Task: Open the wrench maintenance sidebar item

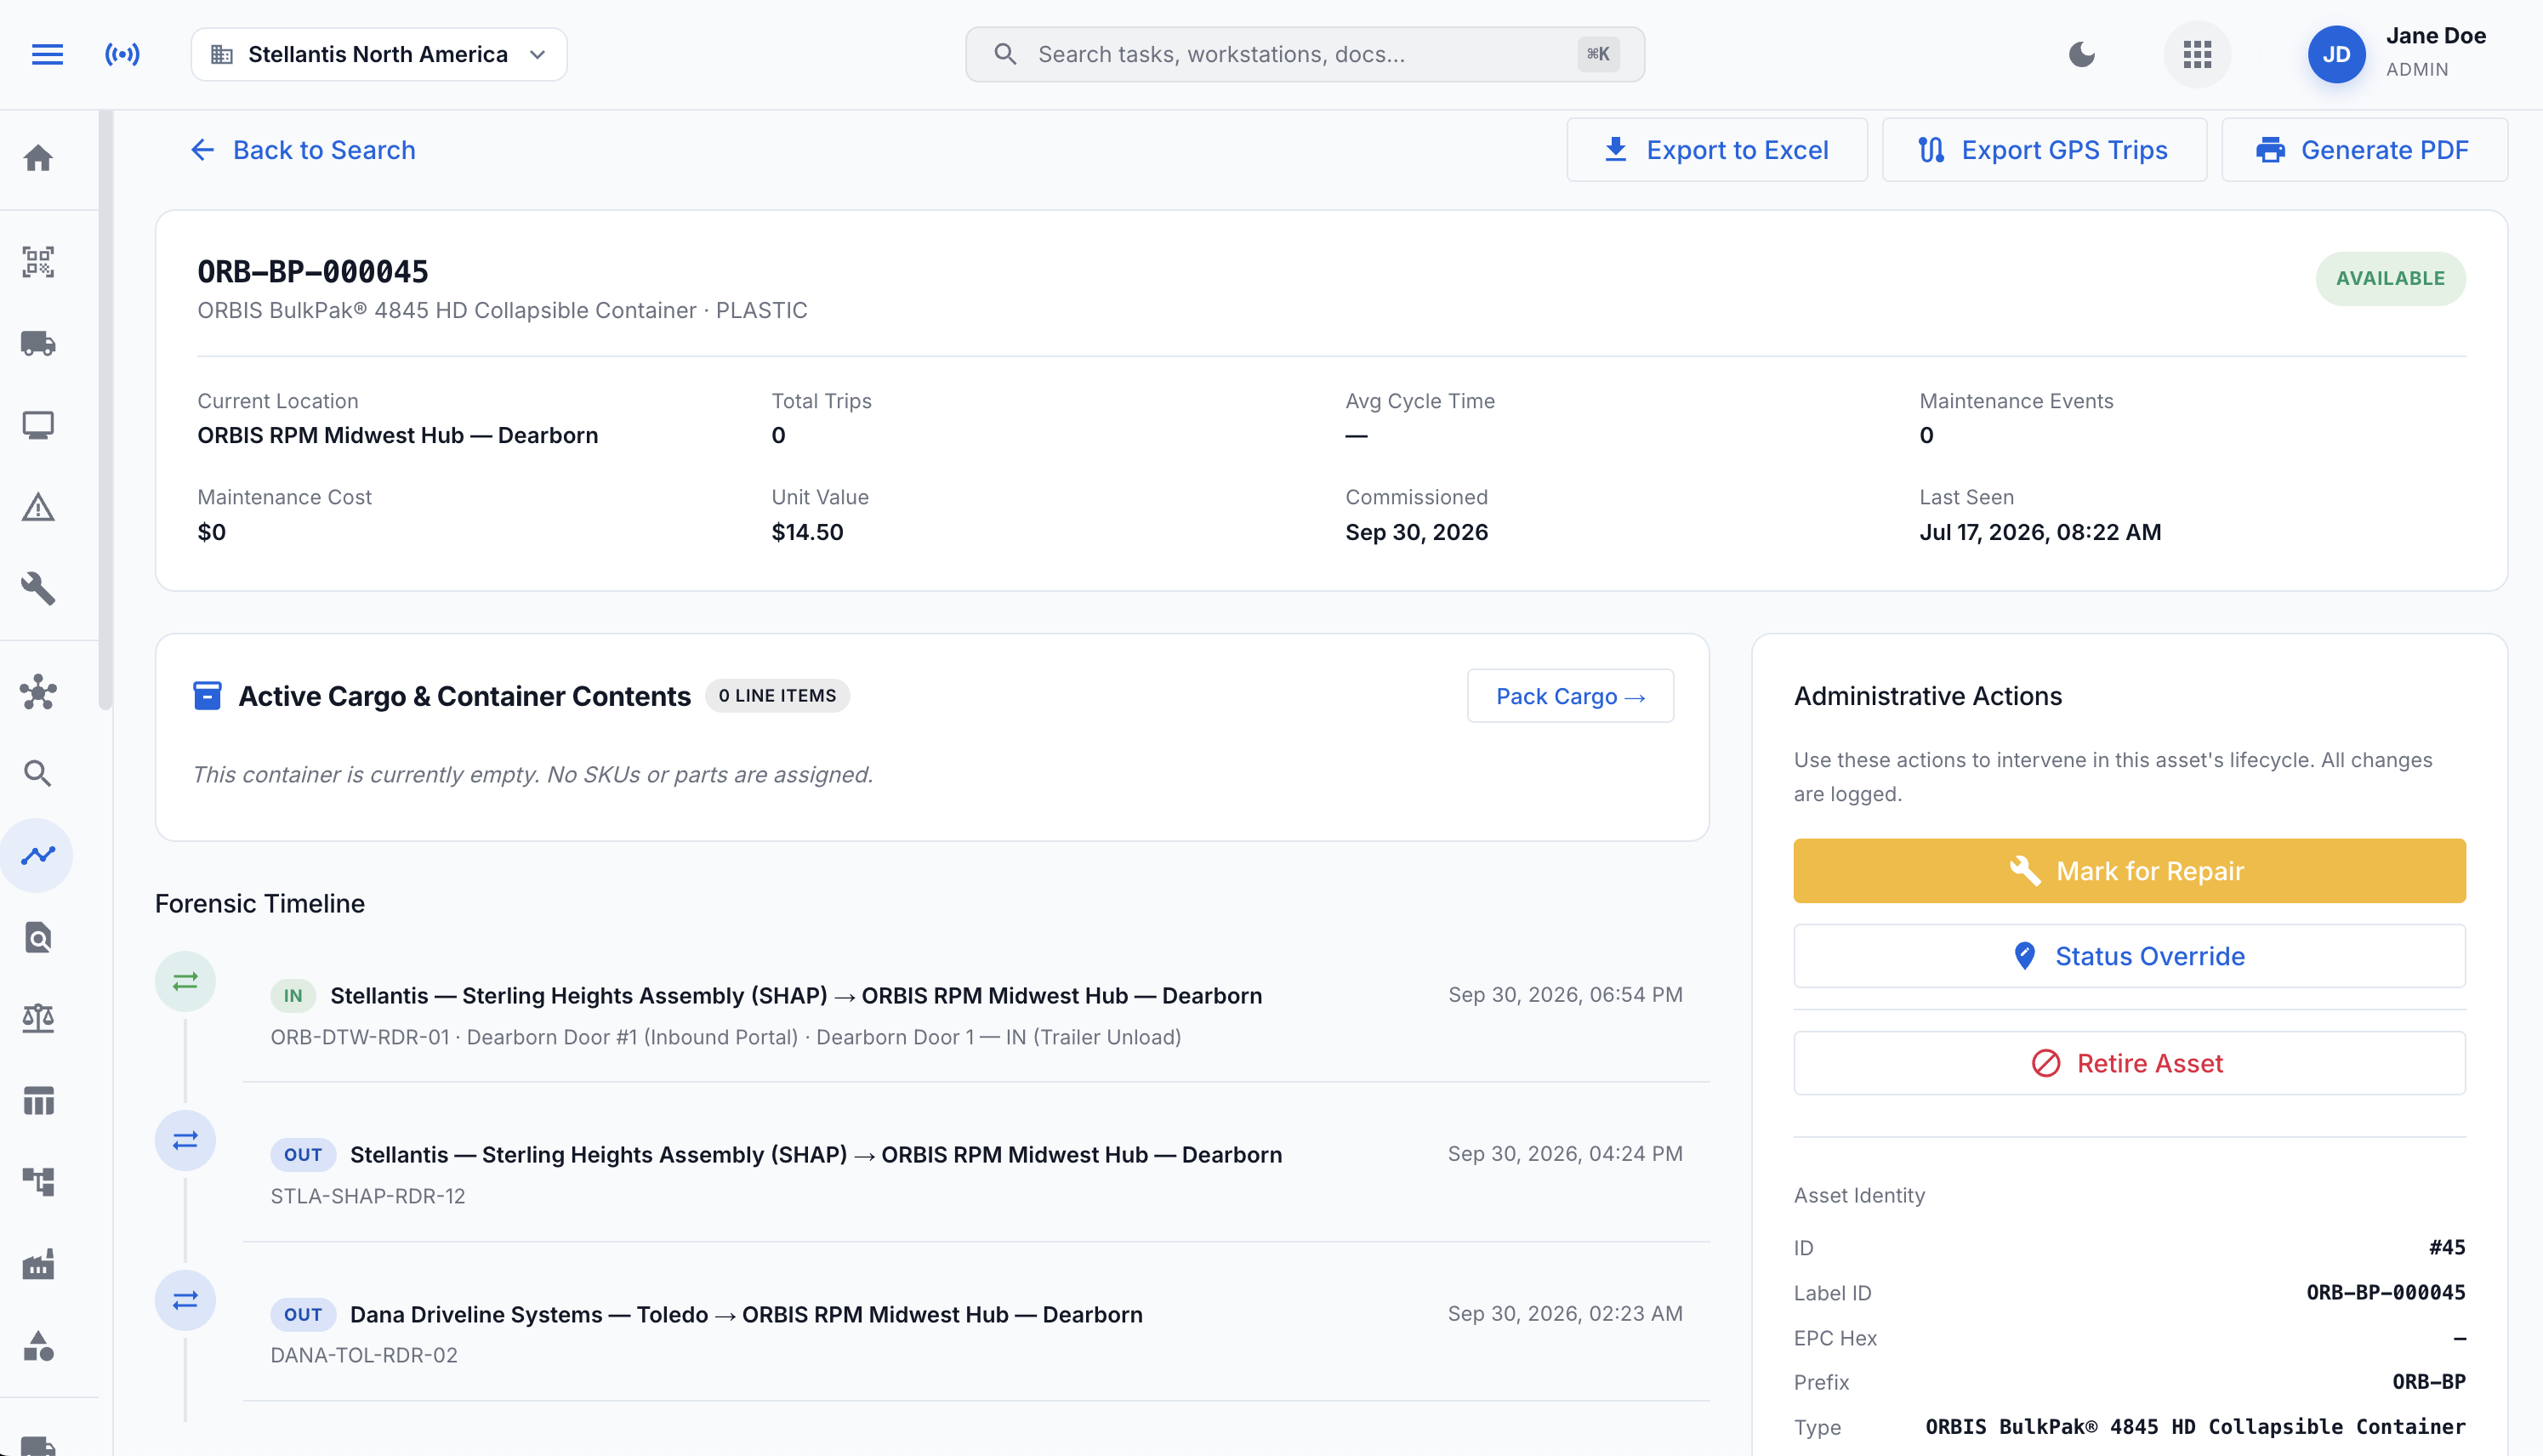Action: coord(38,588)
